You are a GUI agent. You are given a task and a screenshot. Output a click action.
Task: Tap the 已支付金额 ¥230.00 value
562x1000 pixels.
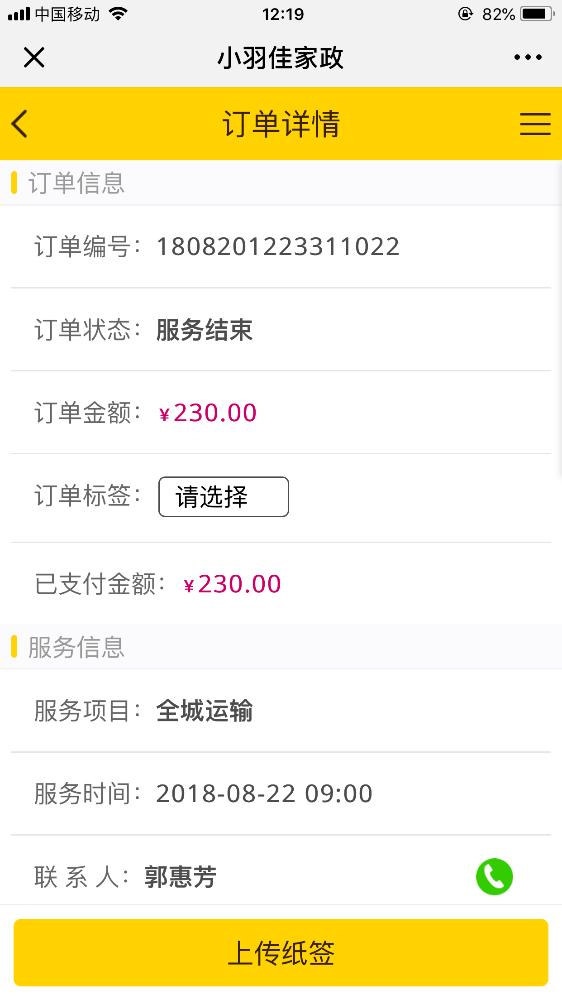232,584
